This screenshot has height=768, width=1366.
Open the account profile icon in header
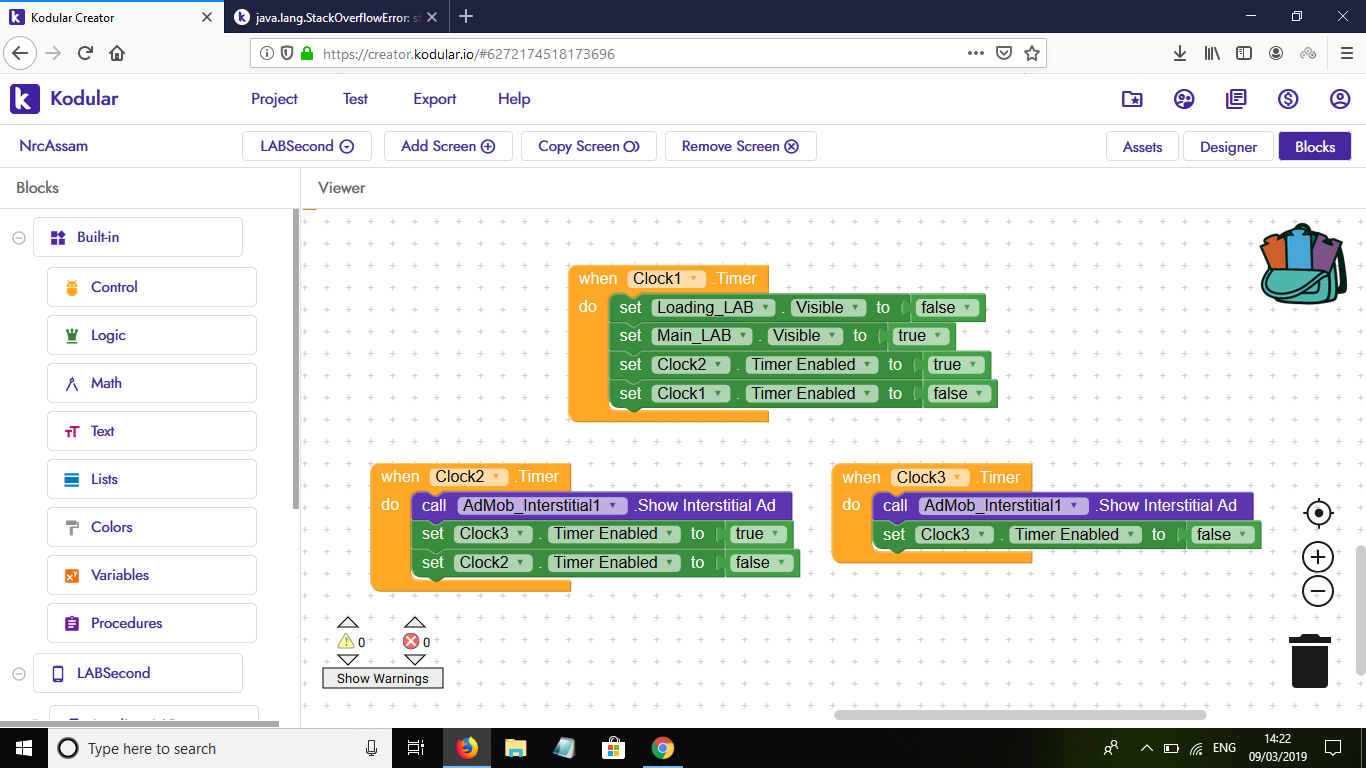point(1340,99)
